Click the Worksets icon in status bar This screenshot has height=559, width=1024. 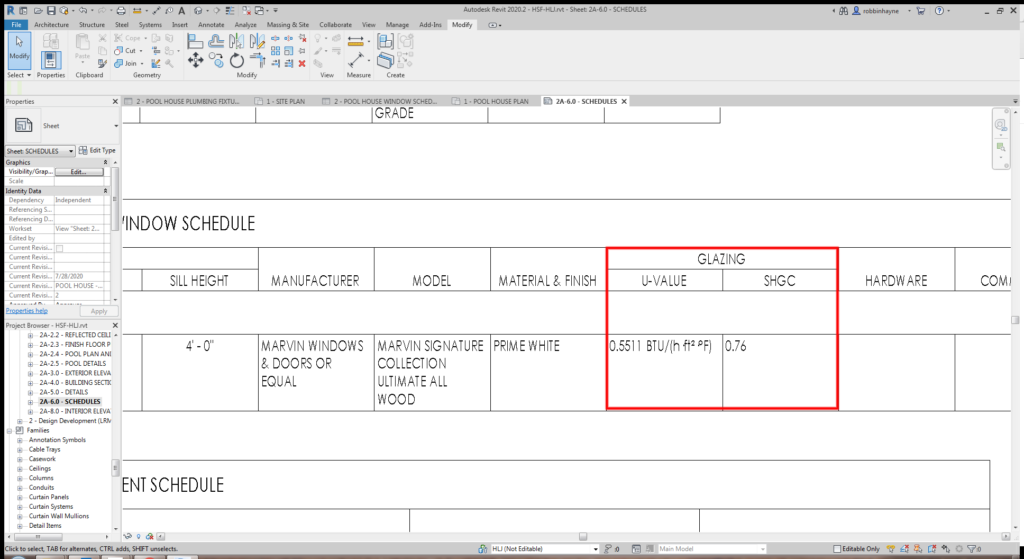482,549
